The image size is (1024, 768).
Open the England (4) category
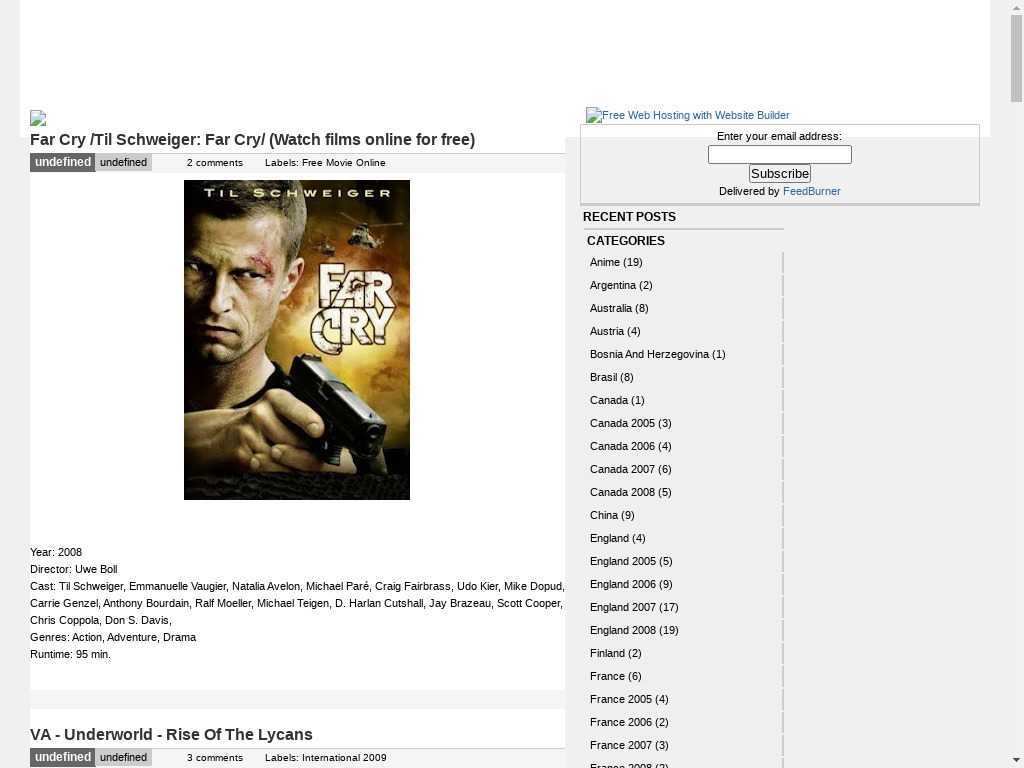pos(617,538)
